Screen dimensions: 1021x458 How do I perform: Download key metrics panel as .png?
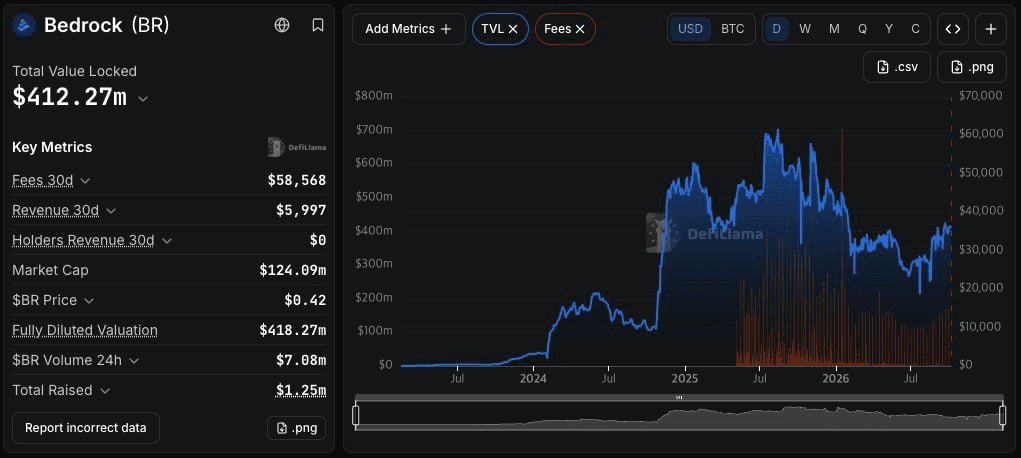click(x=296, y=428)
